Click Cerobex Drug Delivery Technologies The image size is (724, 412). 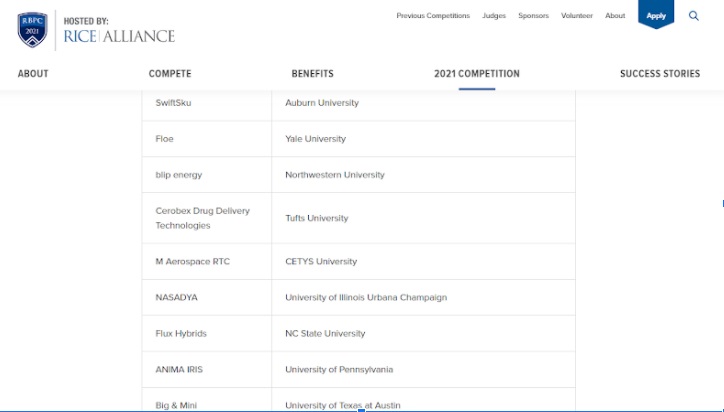point(202,218)
